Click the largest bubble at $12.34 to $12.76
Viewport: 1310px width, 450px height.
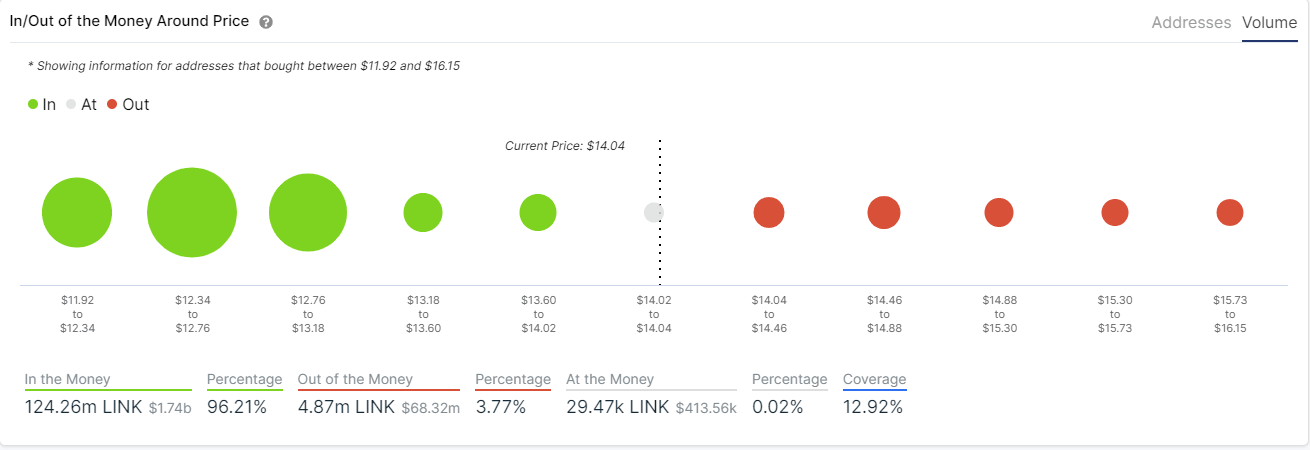pos(192,213)
